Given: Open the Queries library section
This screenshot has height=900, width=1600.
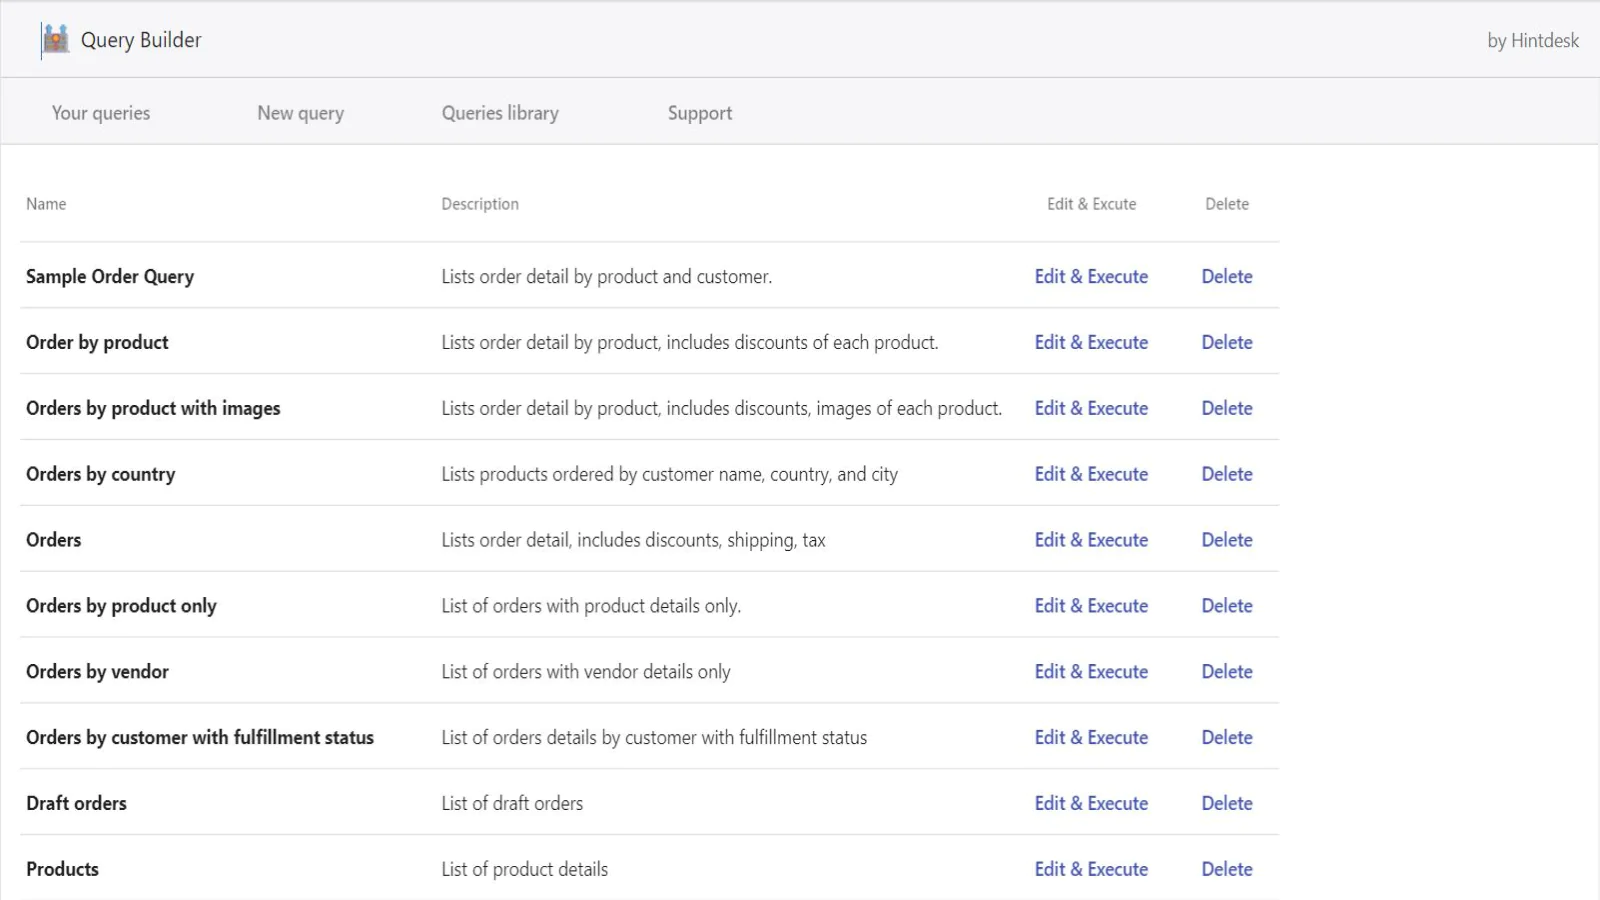Looking at the screenshot, I should (499, 113).
